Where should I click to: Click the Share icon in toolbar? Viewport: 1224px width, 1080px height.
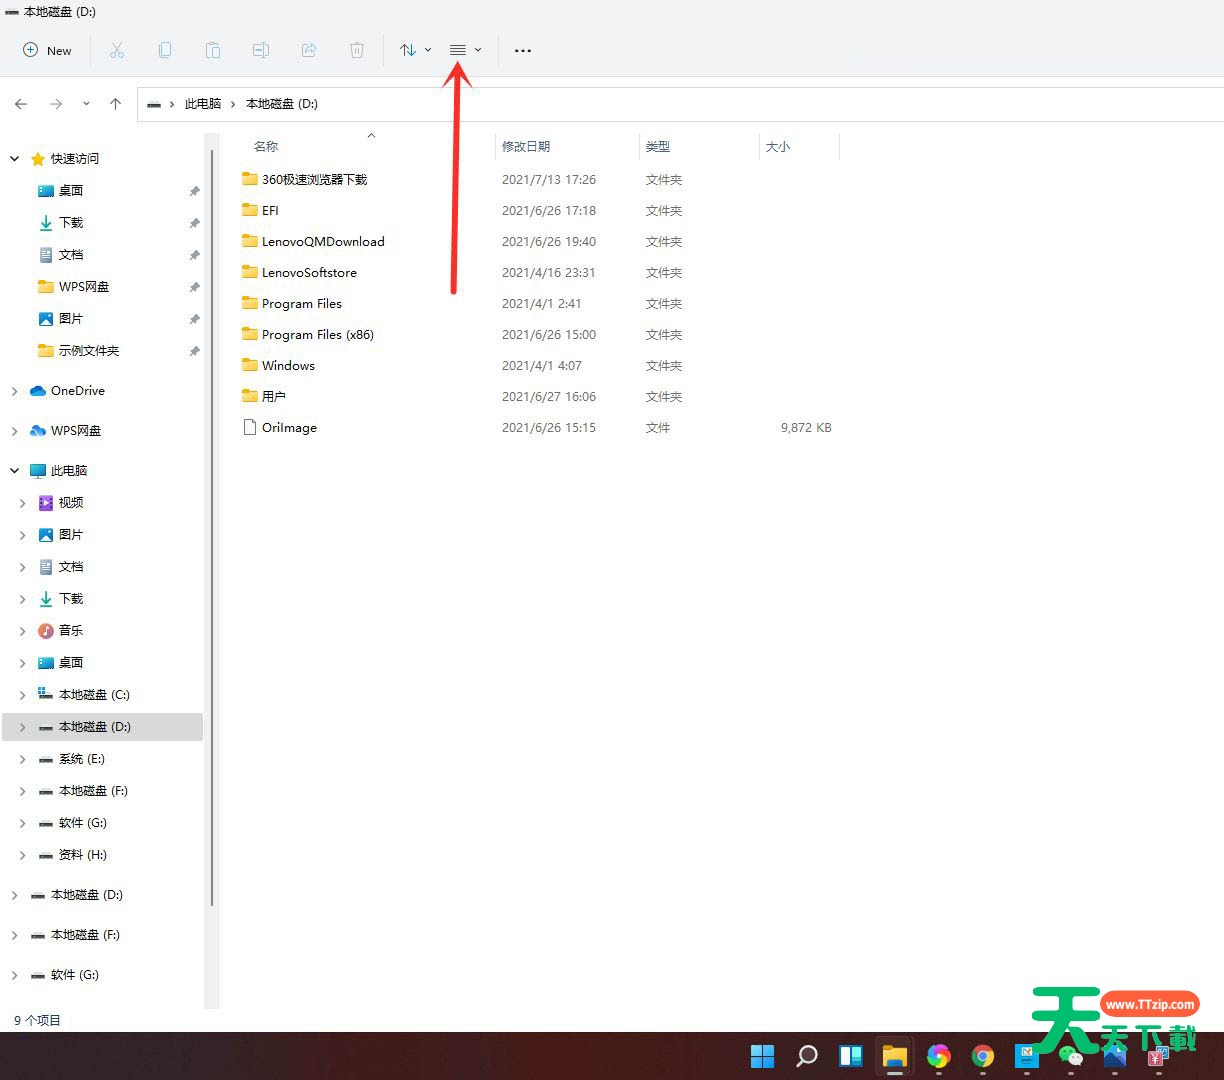(x=309, y=50)
